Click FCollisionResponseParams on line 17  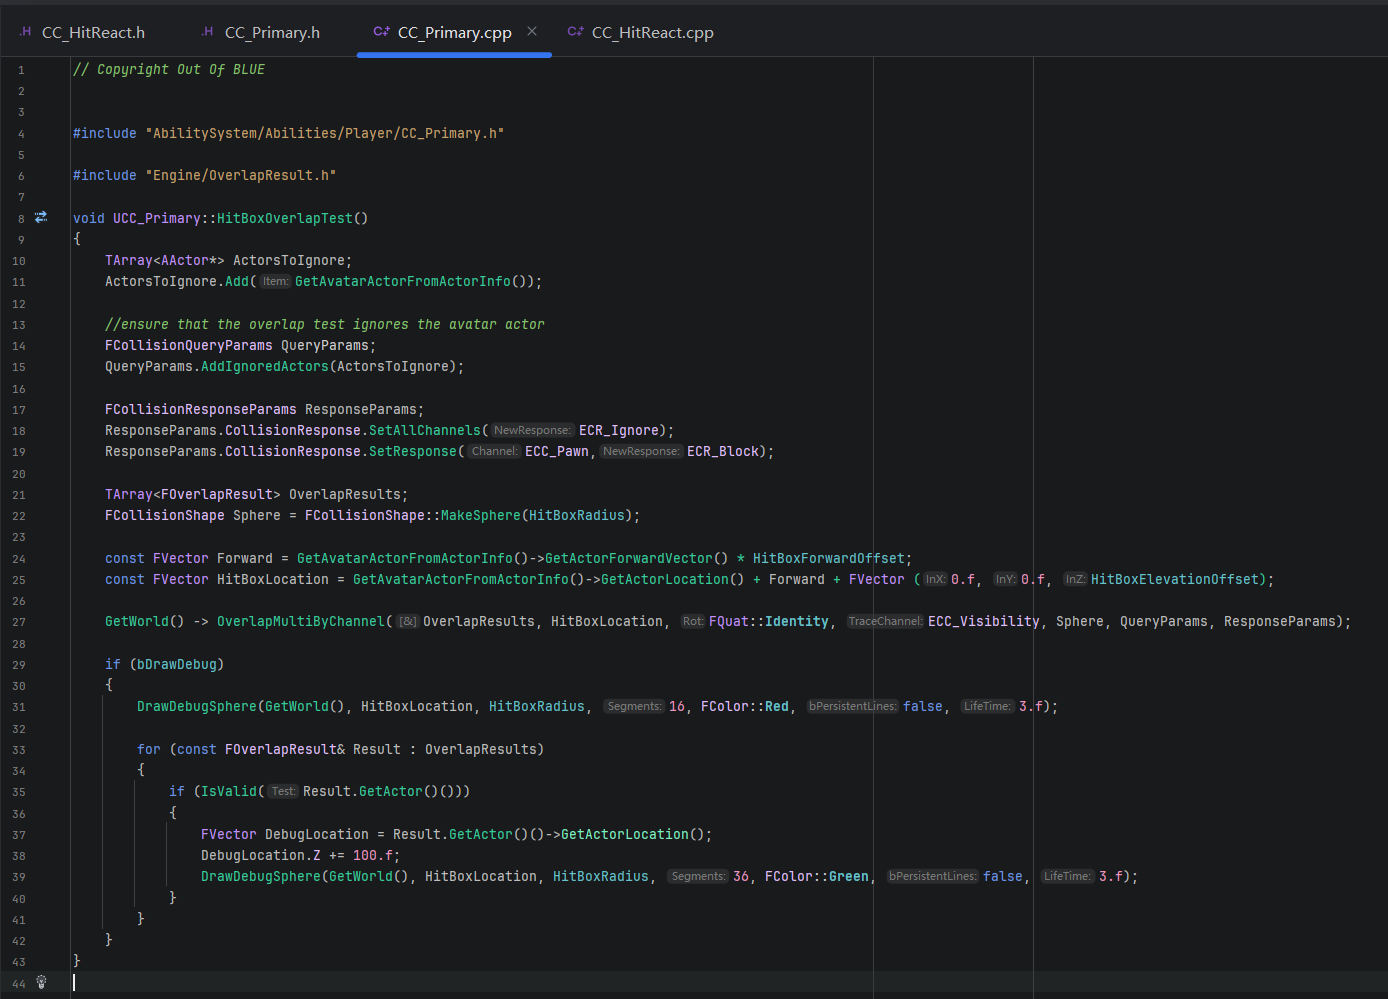[x=201, y=409]
